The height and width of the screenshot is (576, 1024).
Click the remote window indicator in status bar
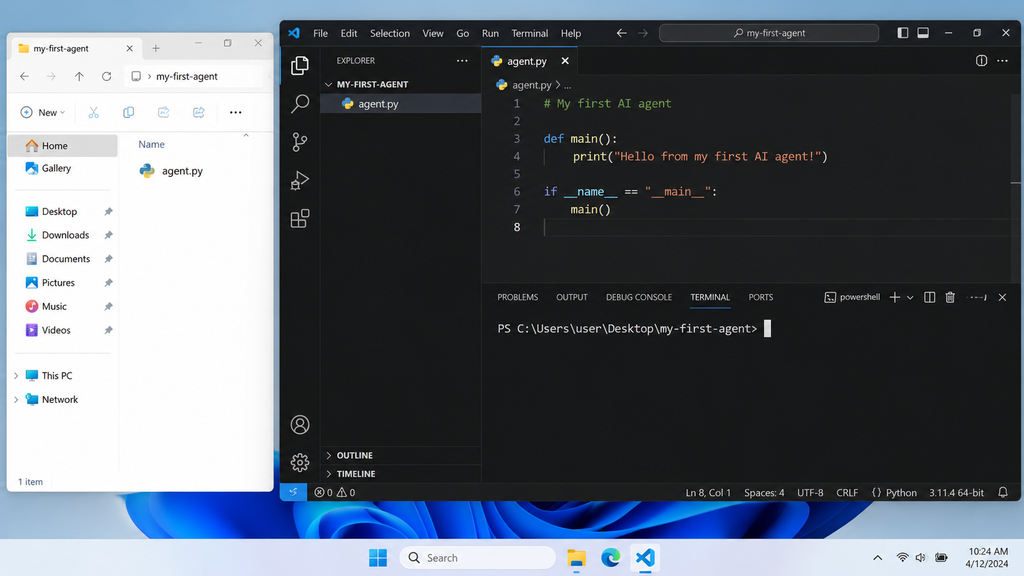[x=293, y=492]
